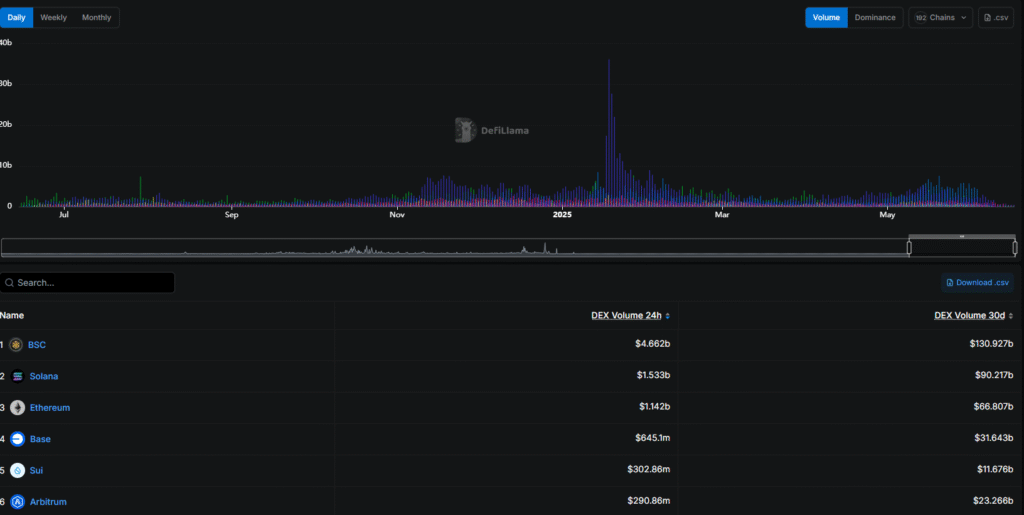Click the Solana logo icon
Screen dimensions: 1024x515
coord(18,376)
